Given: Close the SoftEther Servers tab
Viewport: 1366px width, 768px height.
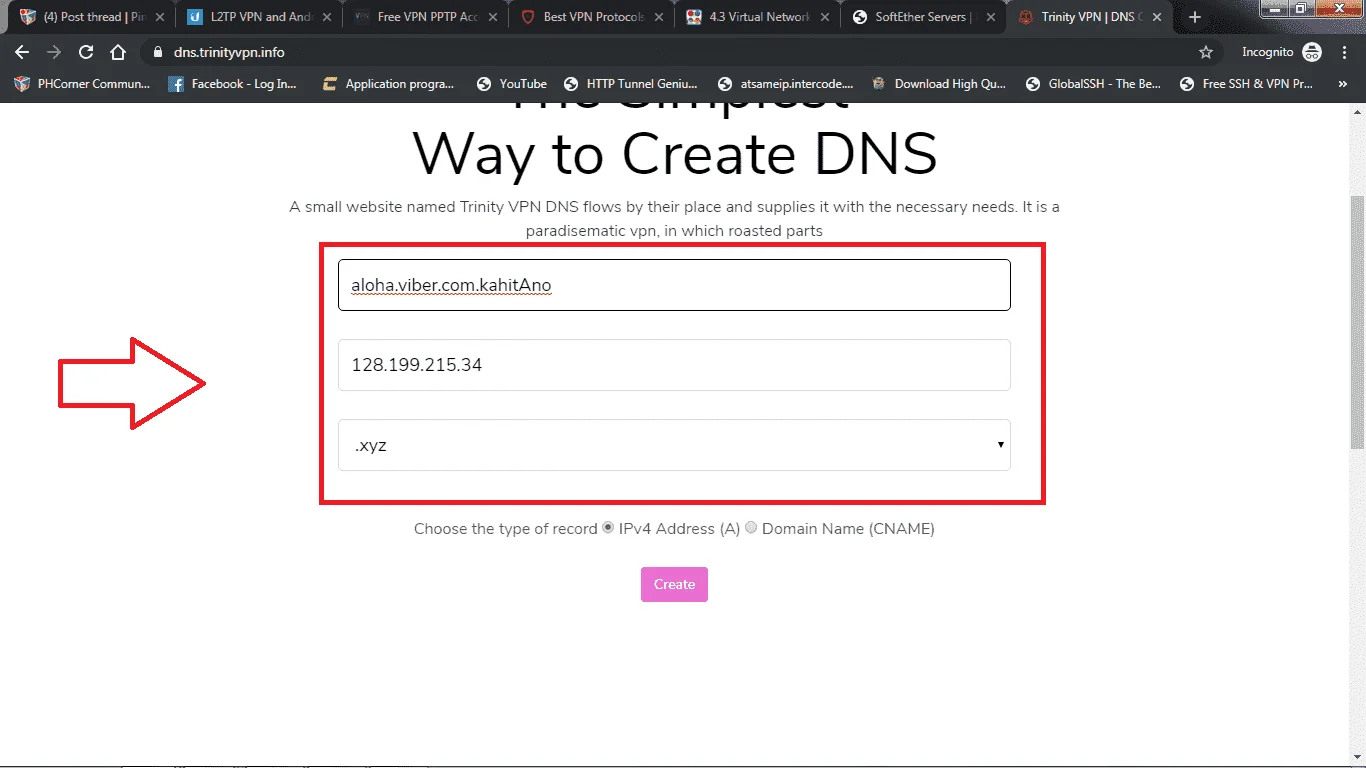Looking at the screenshot, I should click(x=989, y=17).
